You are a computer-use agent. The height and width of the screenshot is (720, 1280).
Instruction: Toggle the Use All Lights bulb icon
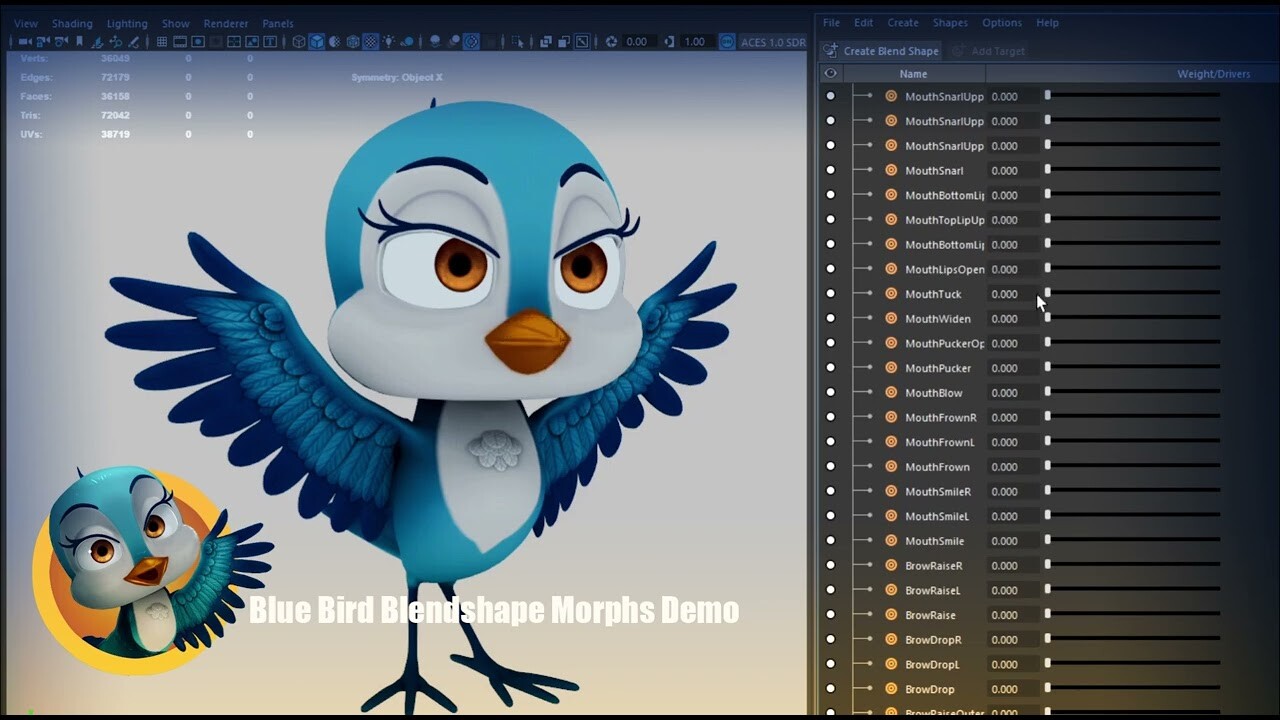pos(388,42)
